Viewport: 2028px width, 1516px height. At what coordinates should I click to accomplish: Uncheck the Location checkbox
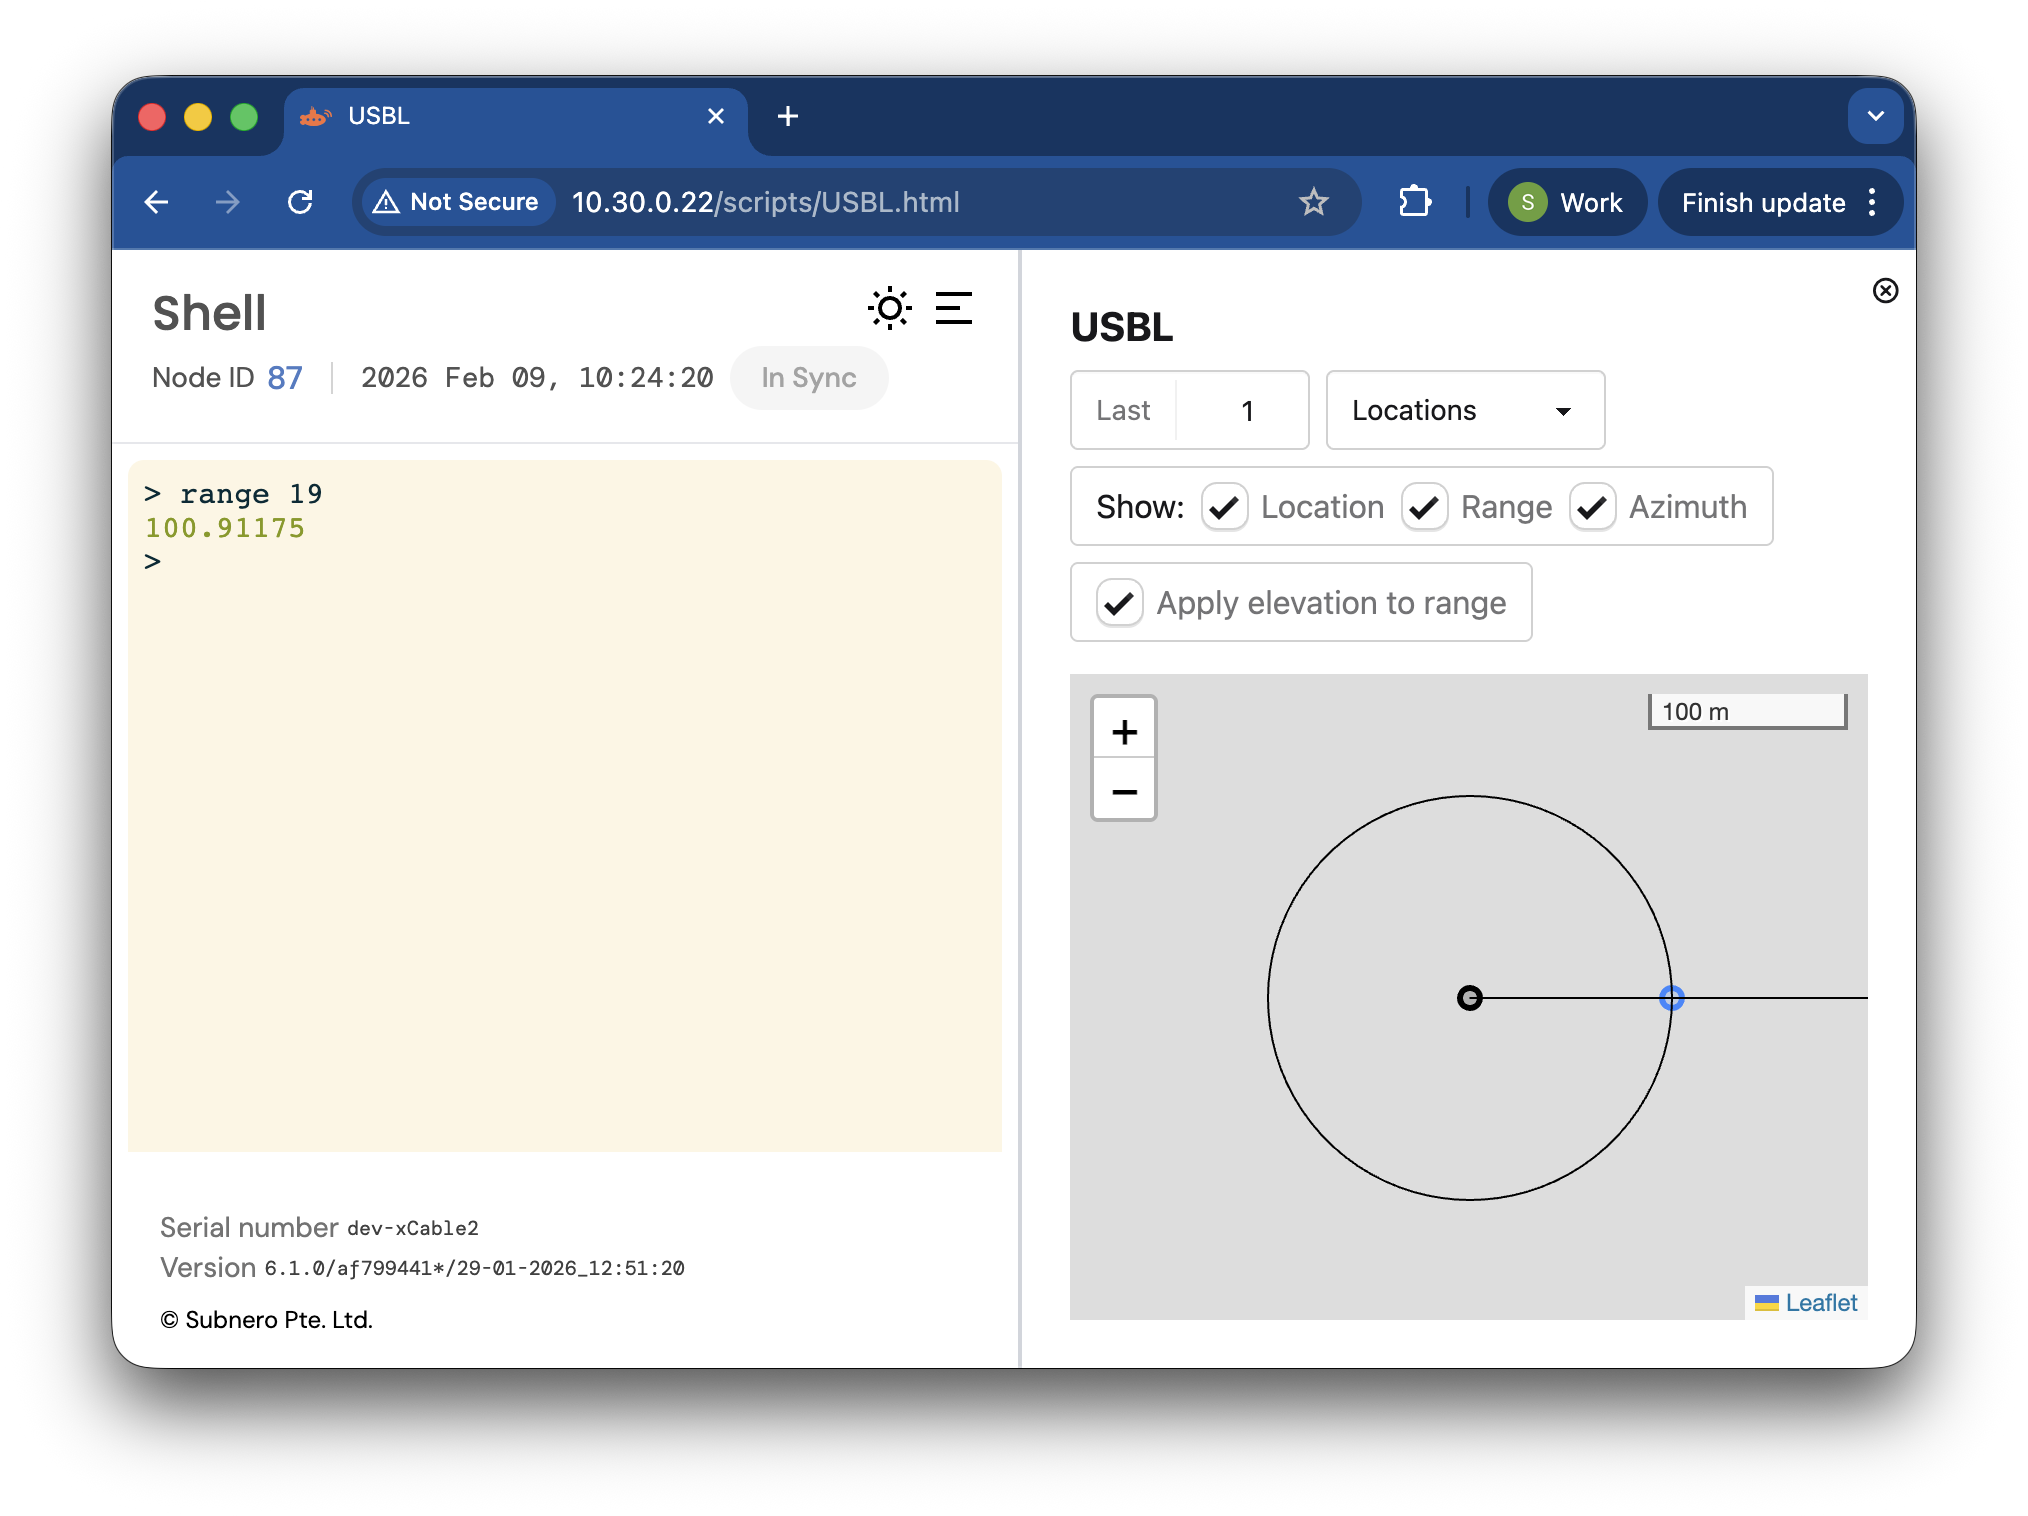pos(1224,507)
